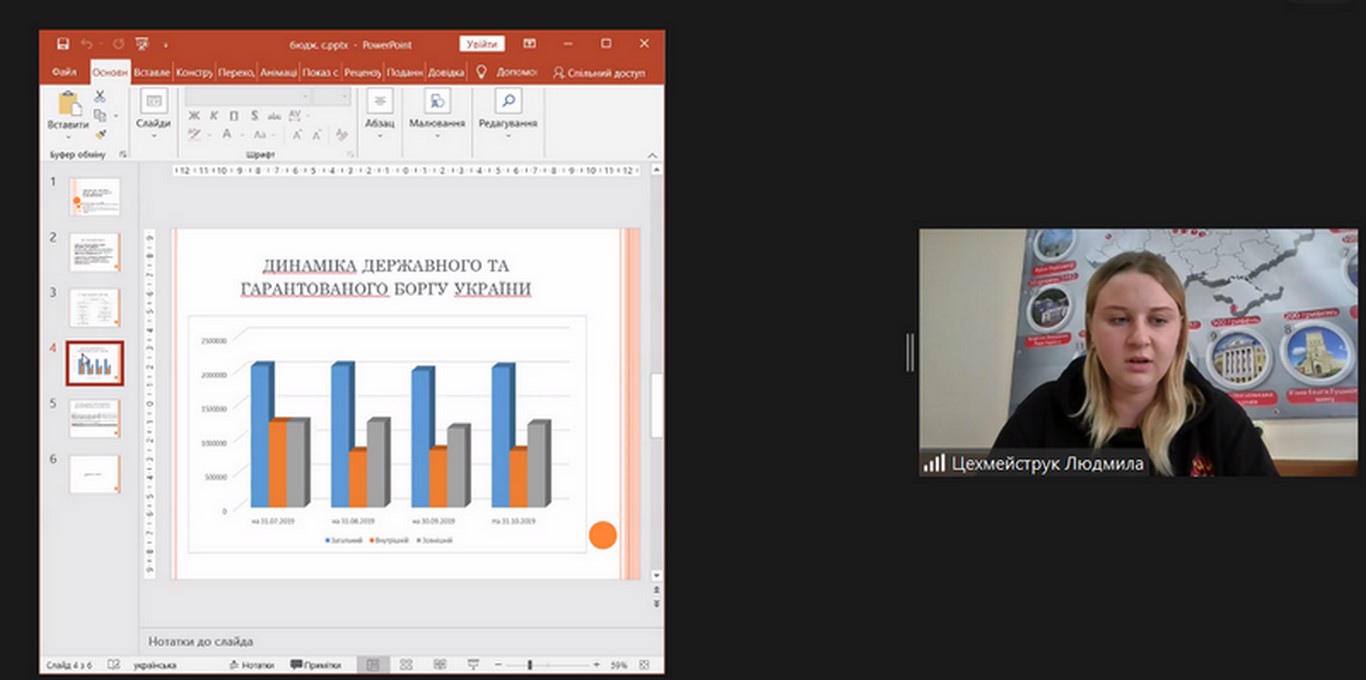
Task: Start slideshow from Quick Access Toolbar icon
Action: pyautogui.click(x=142, y=44)
